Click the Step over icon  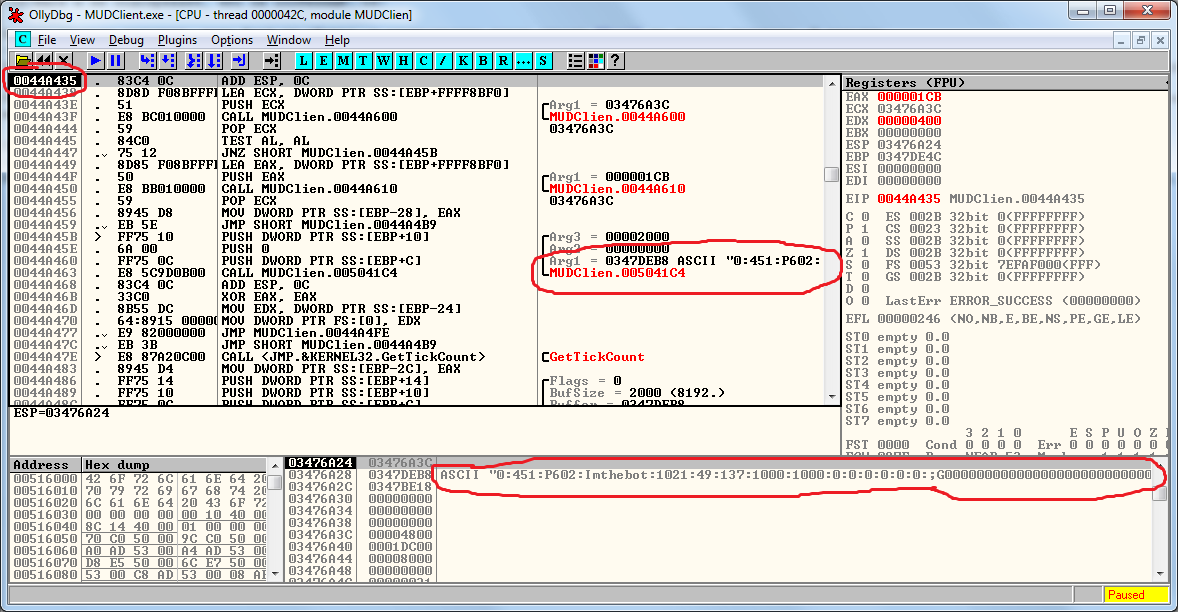pos(168,61)
